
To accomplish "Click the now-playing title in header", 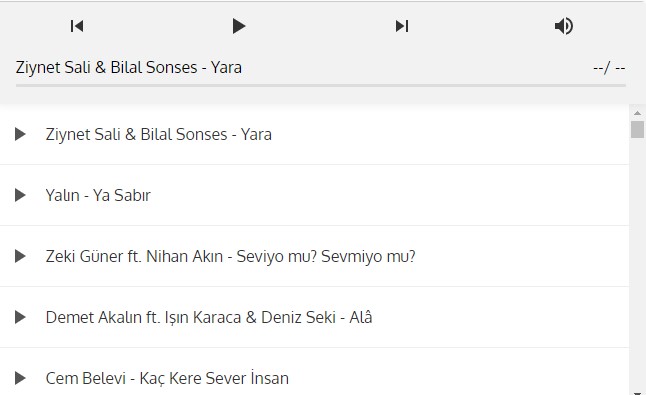I will (129, 68).
